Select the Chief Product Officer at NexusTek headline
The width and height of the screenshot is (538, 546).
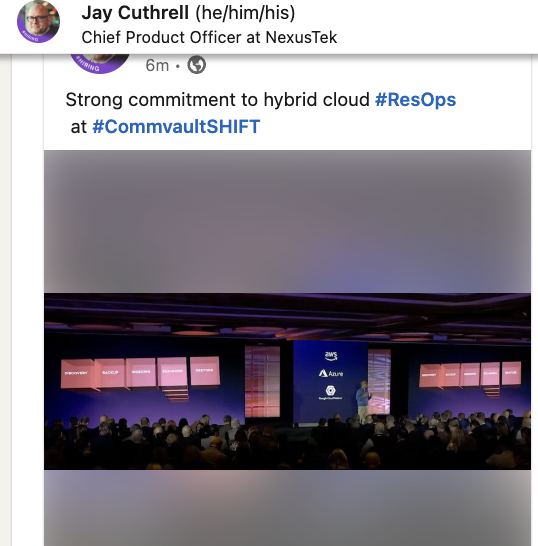(209, 37)
